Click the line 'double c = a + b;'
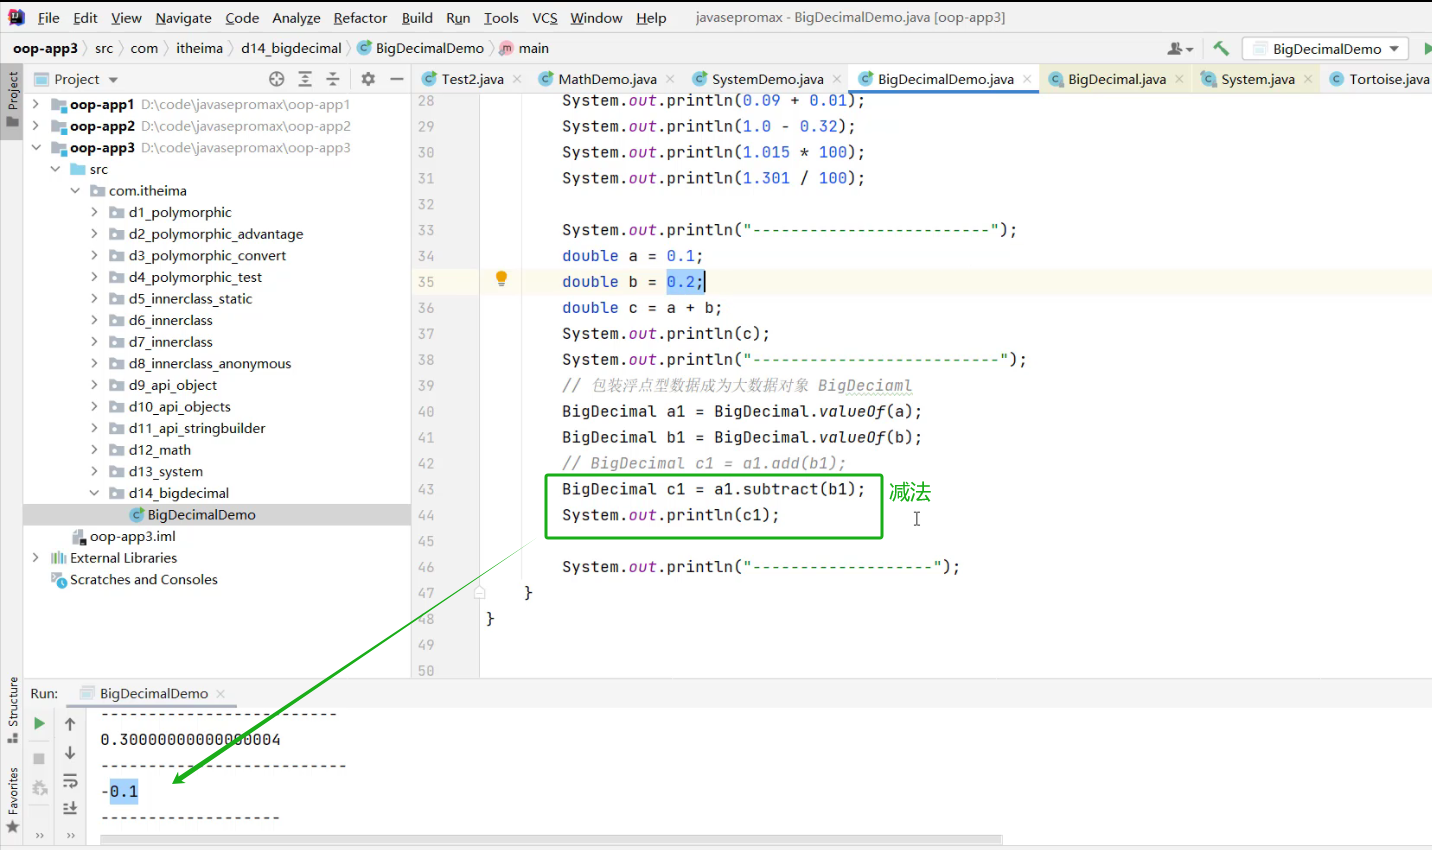This screenshot has height=850, width=1432. (x=641, y=308)
